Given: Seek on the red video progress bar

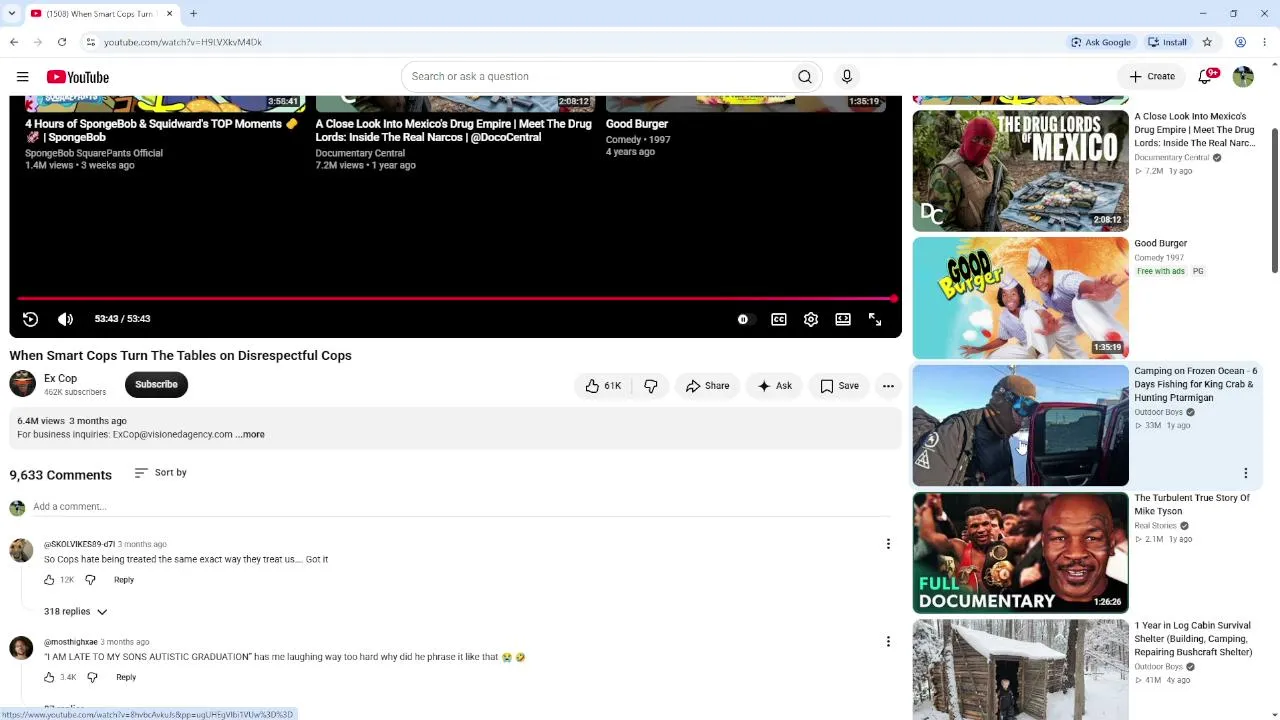Looking at the screenshot, I should [x=455, y=298].
